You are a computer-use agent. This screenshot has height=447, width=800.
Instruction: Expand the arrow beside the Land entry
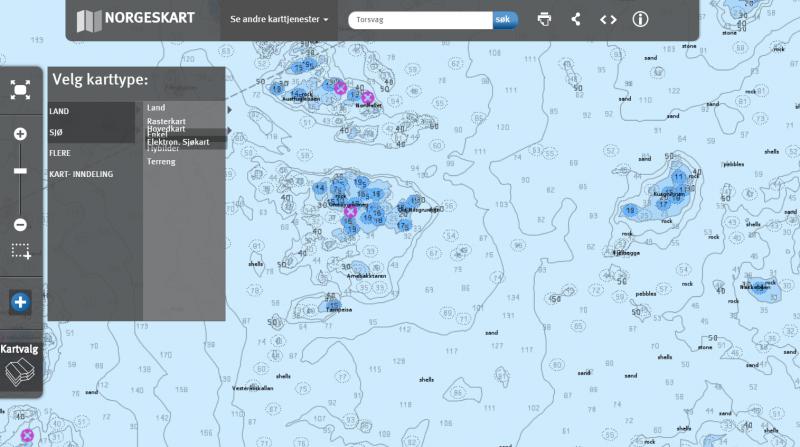point(229,109)
